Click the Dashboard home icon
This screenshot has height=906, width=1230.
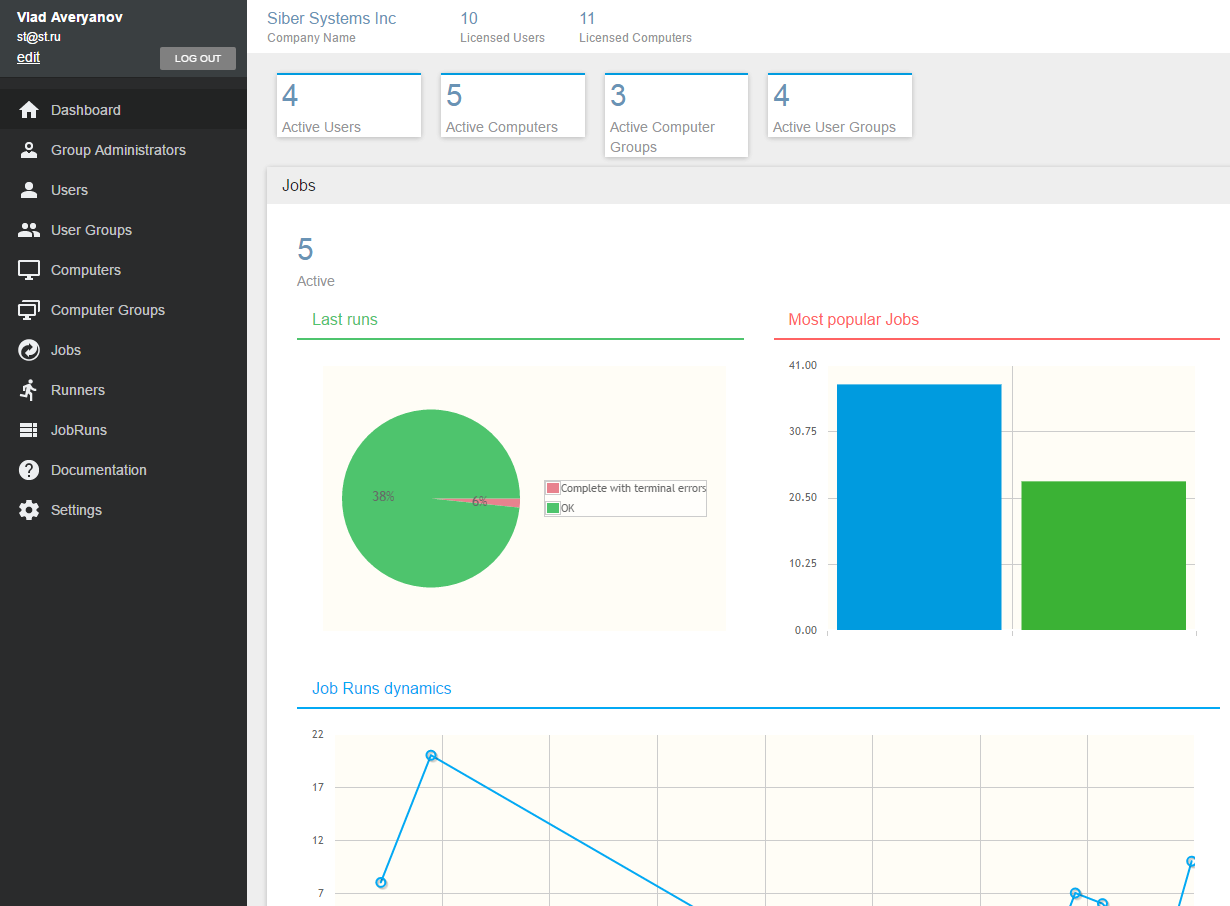tap(29, 110)
